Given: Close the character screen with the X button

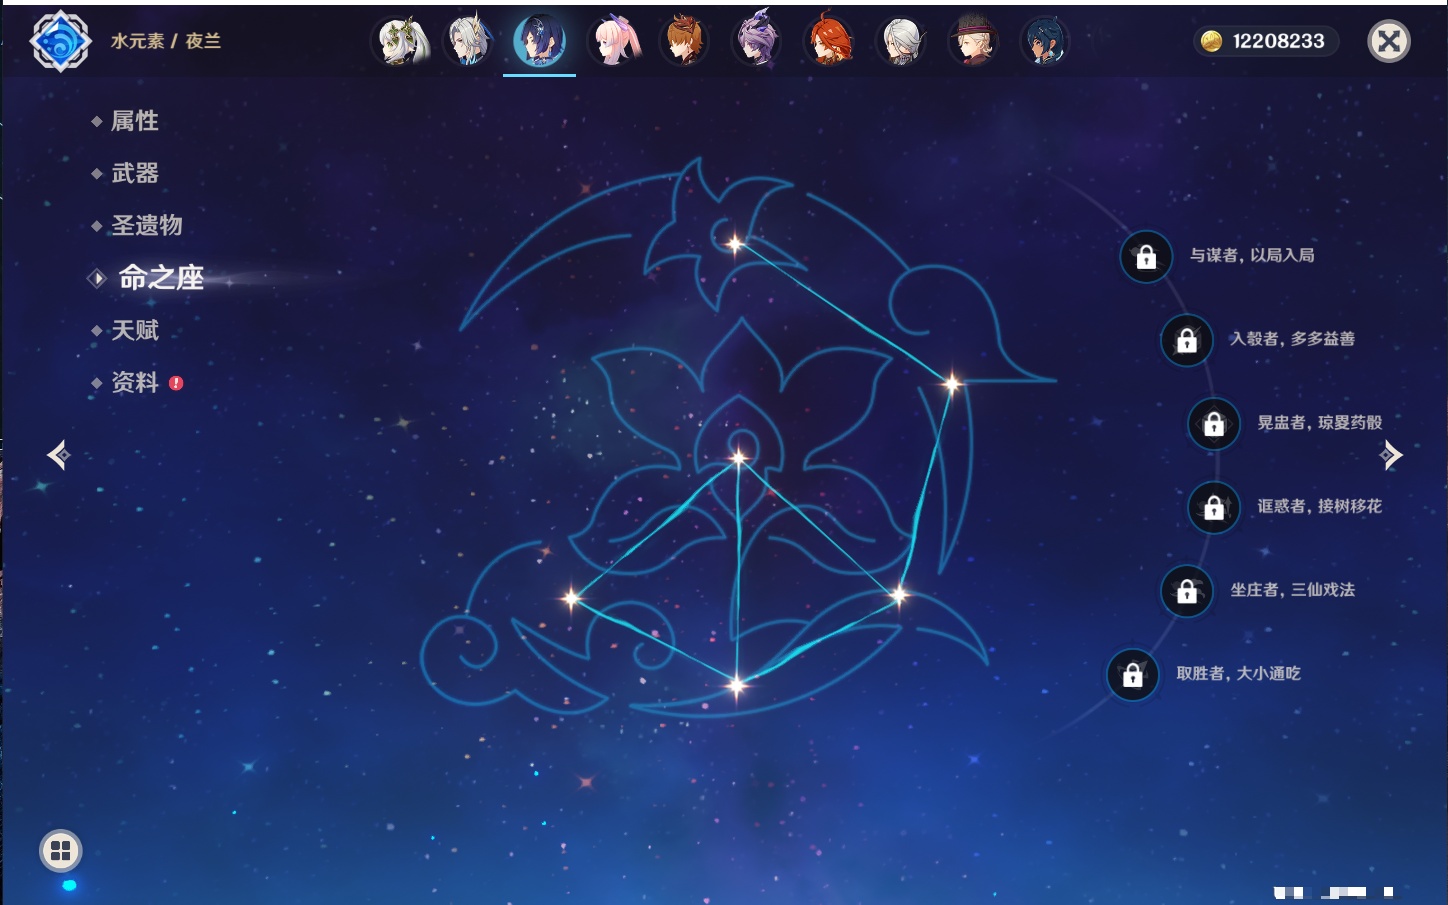Looking at the screenshot, I should 1389,41.
